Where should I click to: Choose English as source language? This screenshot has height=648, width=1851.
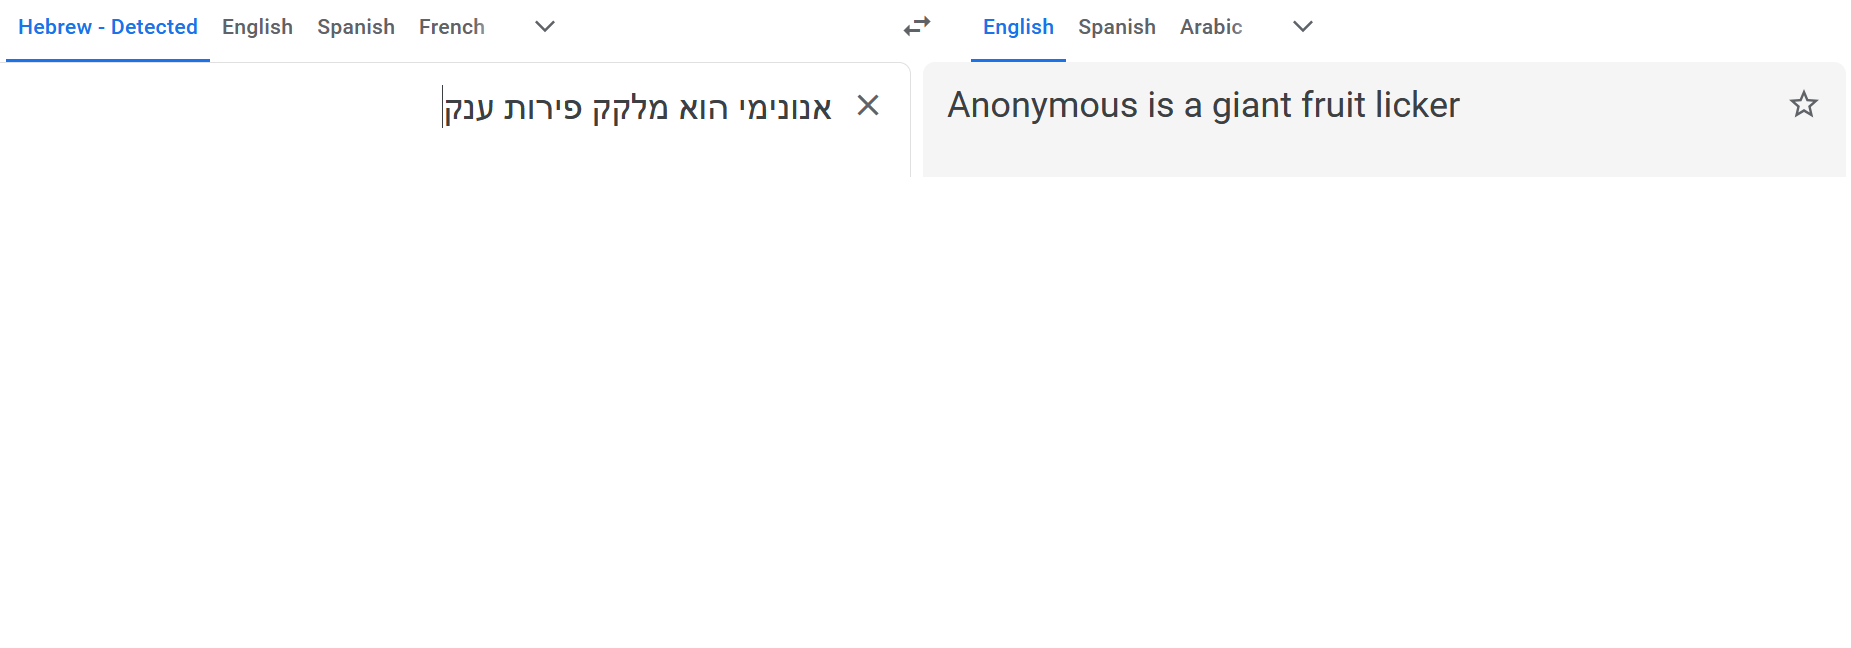(257, 27)
